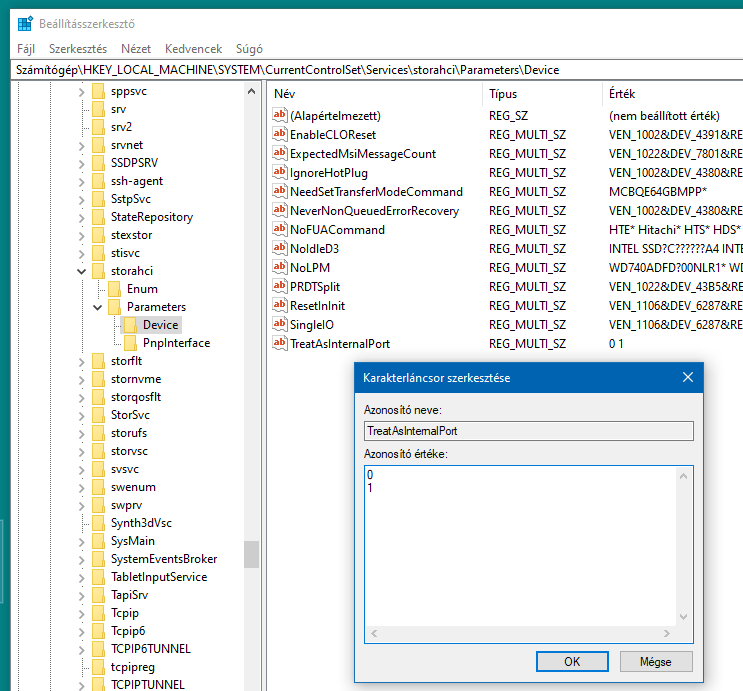Image resolution: width=743 pixels, height=691 pixels.
Task: Click the folder icon of SysMain key
Action: tap(99, 541)
